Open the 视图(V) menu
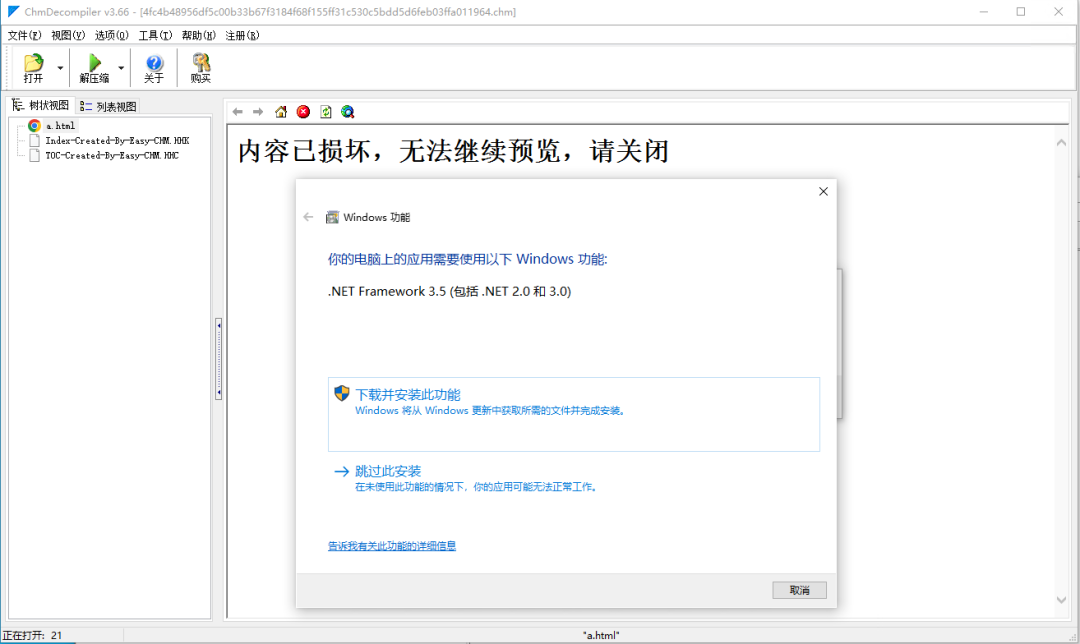This screenshot has height=644, width=1080. click(x=68, y=35)
